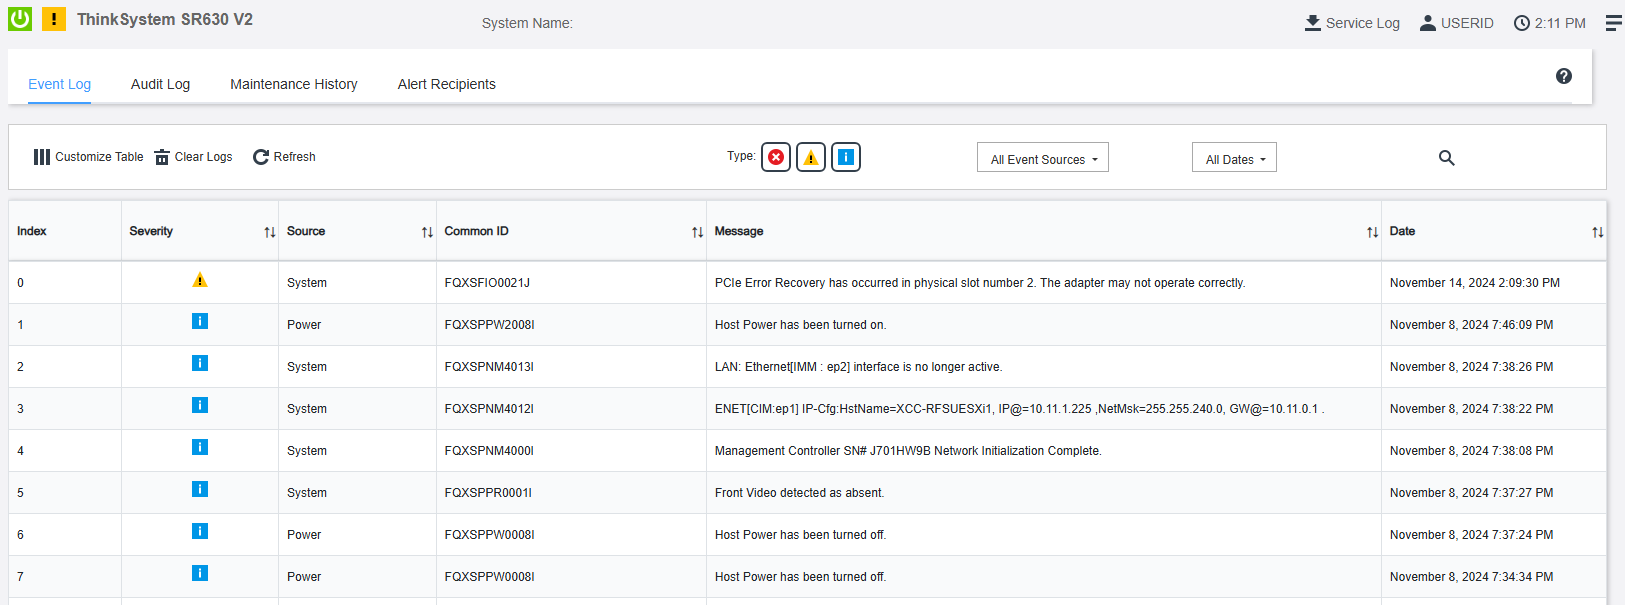The image size is (1625, 605).
Task: Click the Refresh circular arrow icon
Action: tap(261, 157)
